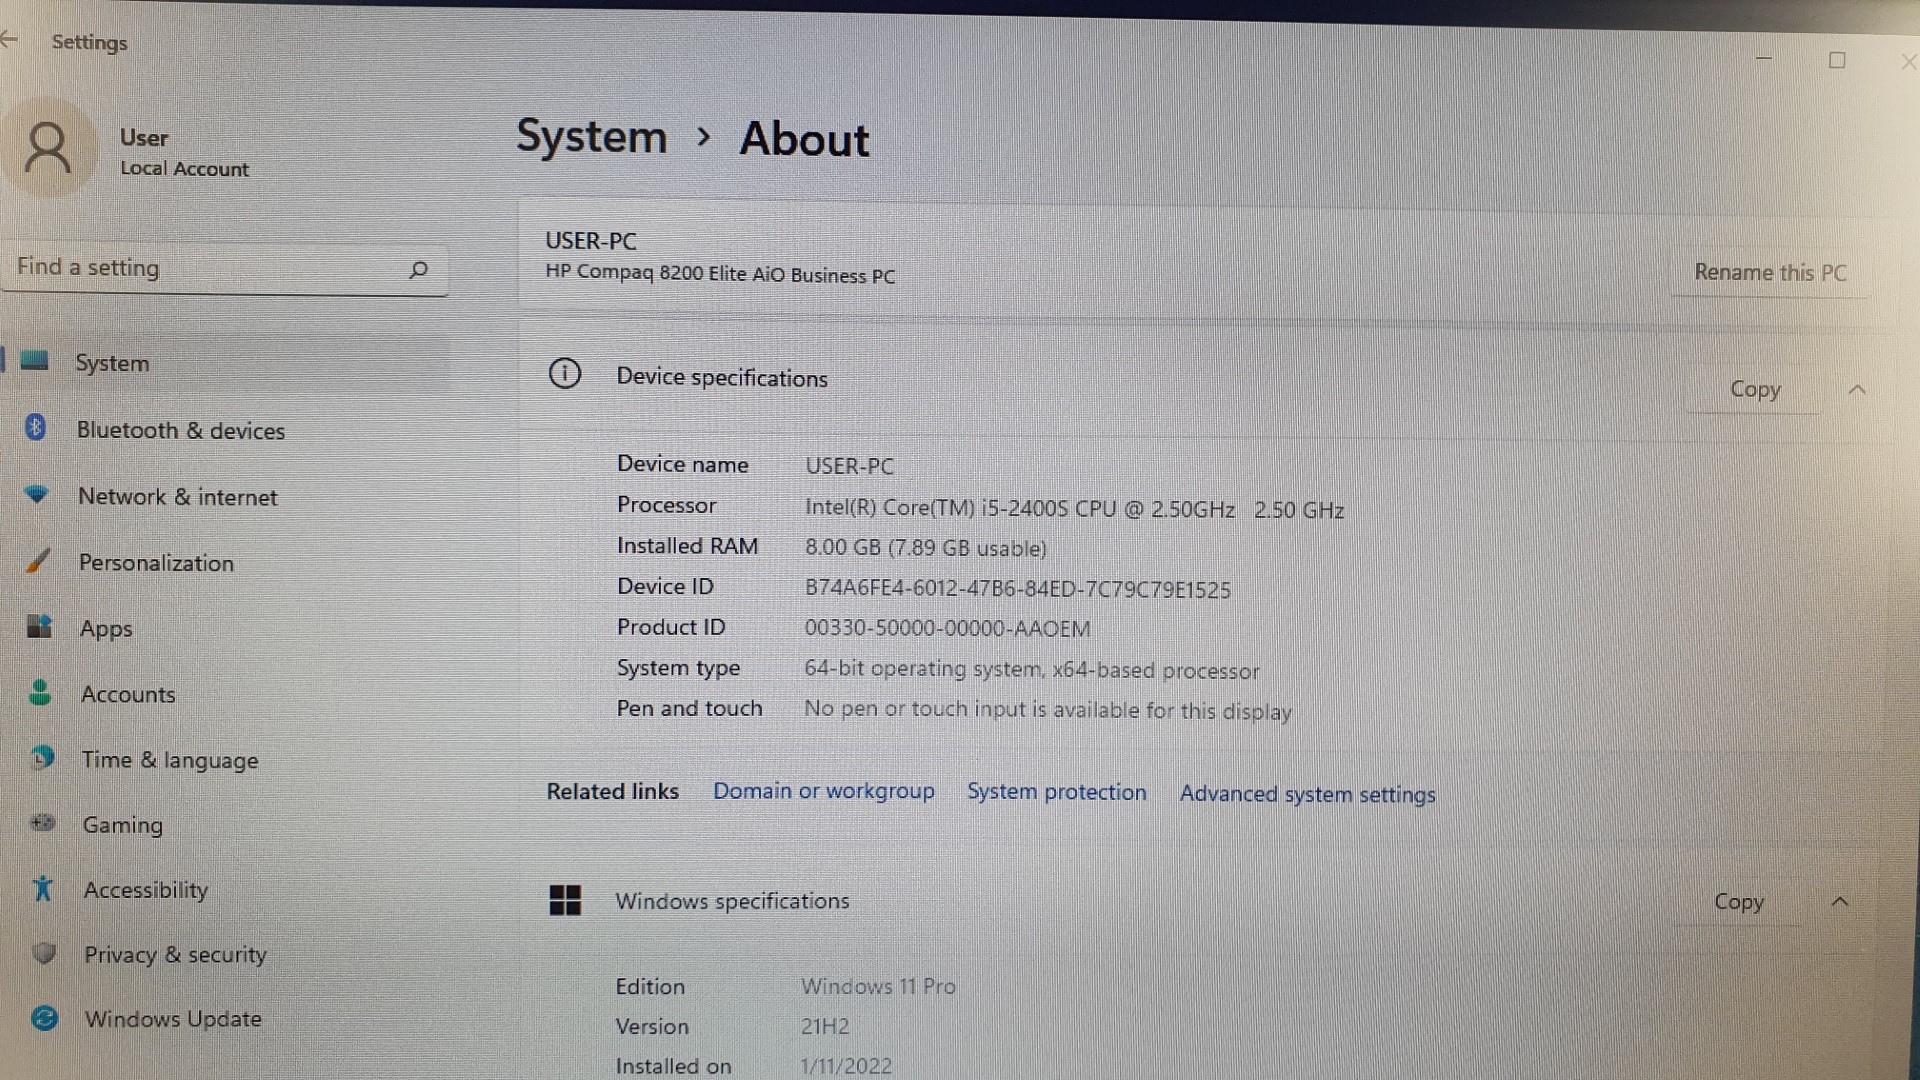Open Time & language settings
Viewport: 1920px width, 1080px height.
[x=170, y=760]
